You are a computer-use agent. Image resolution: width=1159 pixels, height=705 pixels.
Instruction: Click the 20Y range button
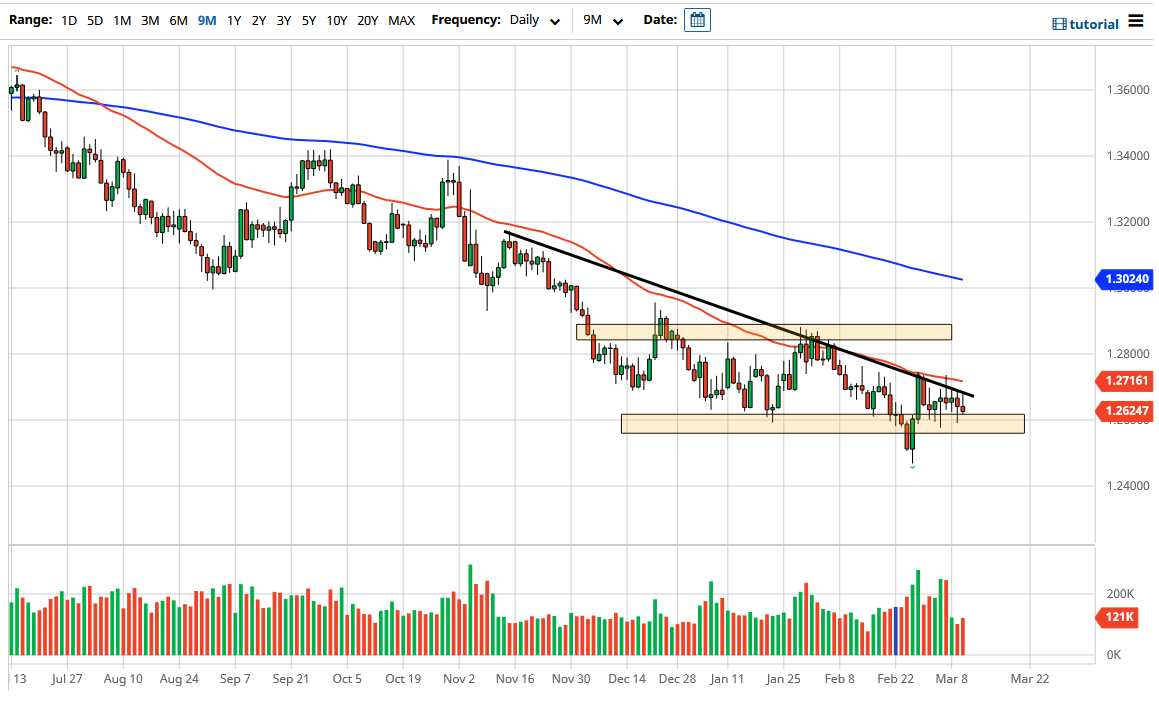pyautogui.click(x=367, y=19)
